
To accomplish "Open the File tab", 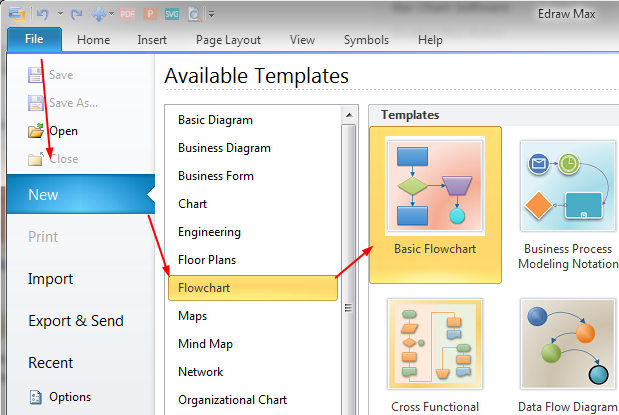I will coord(34,39).
